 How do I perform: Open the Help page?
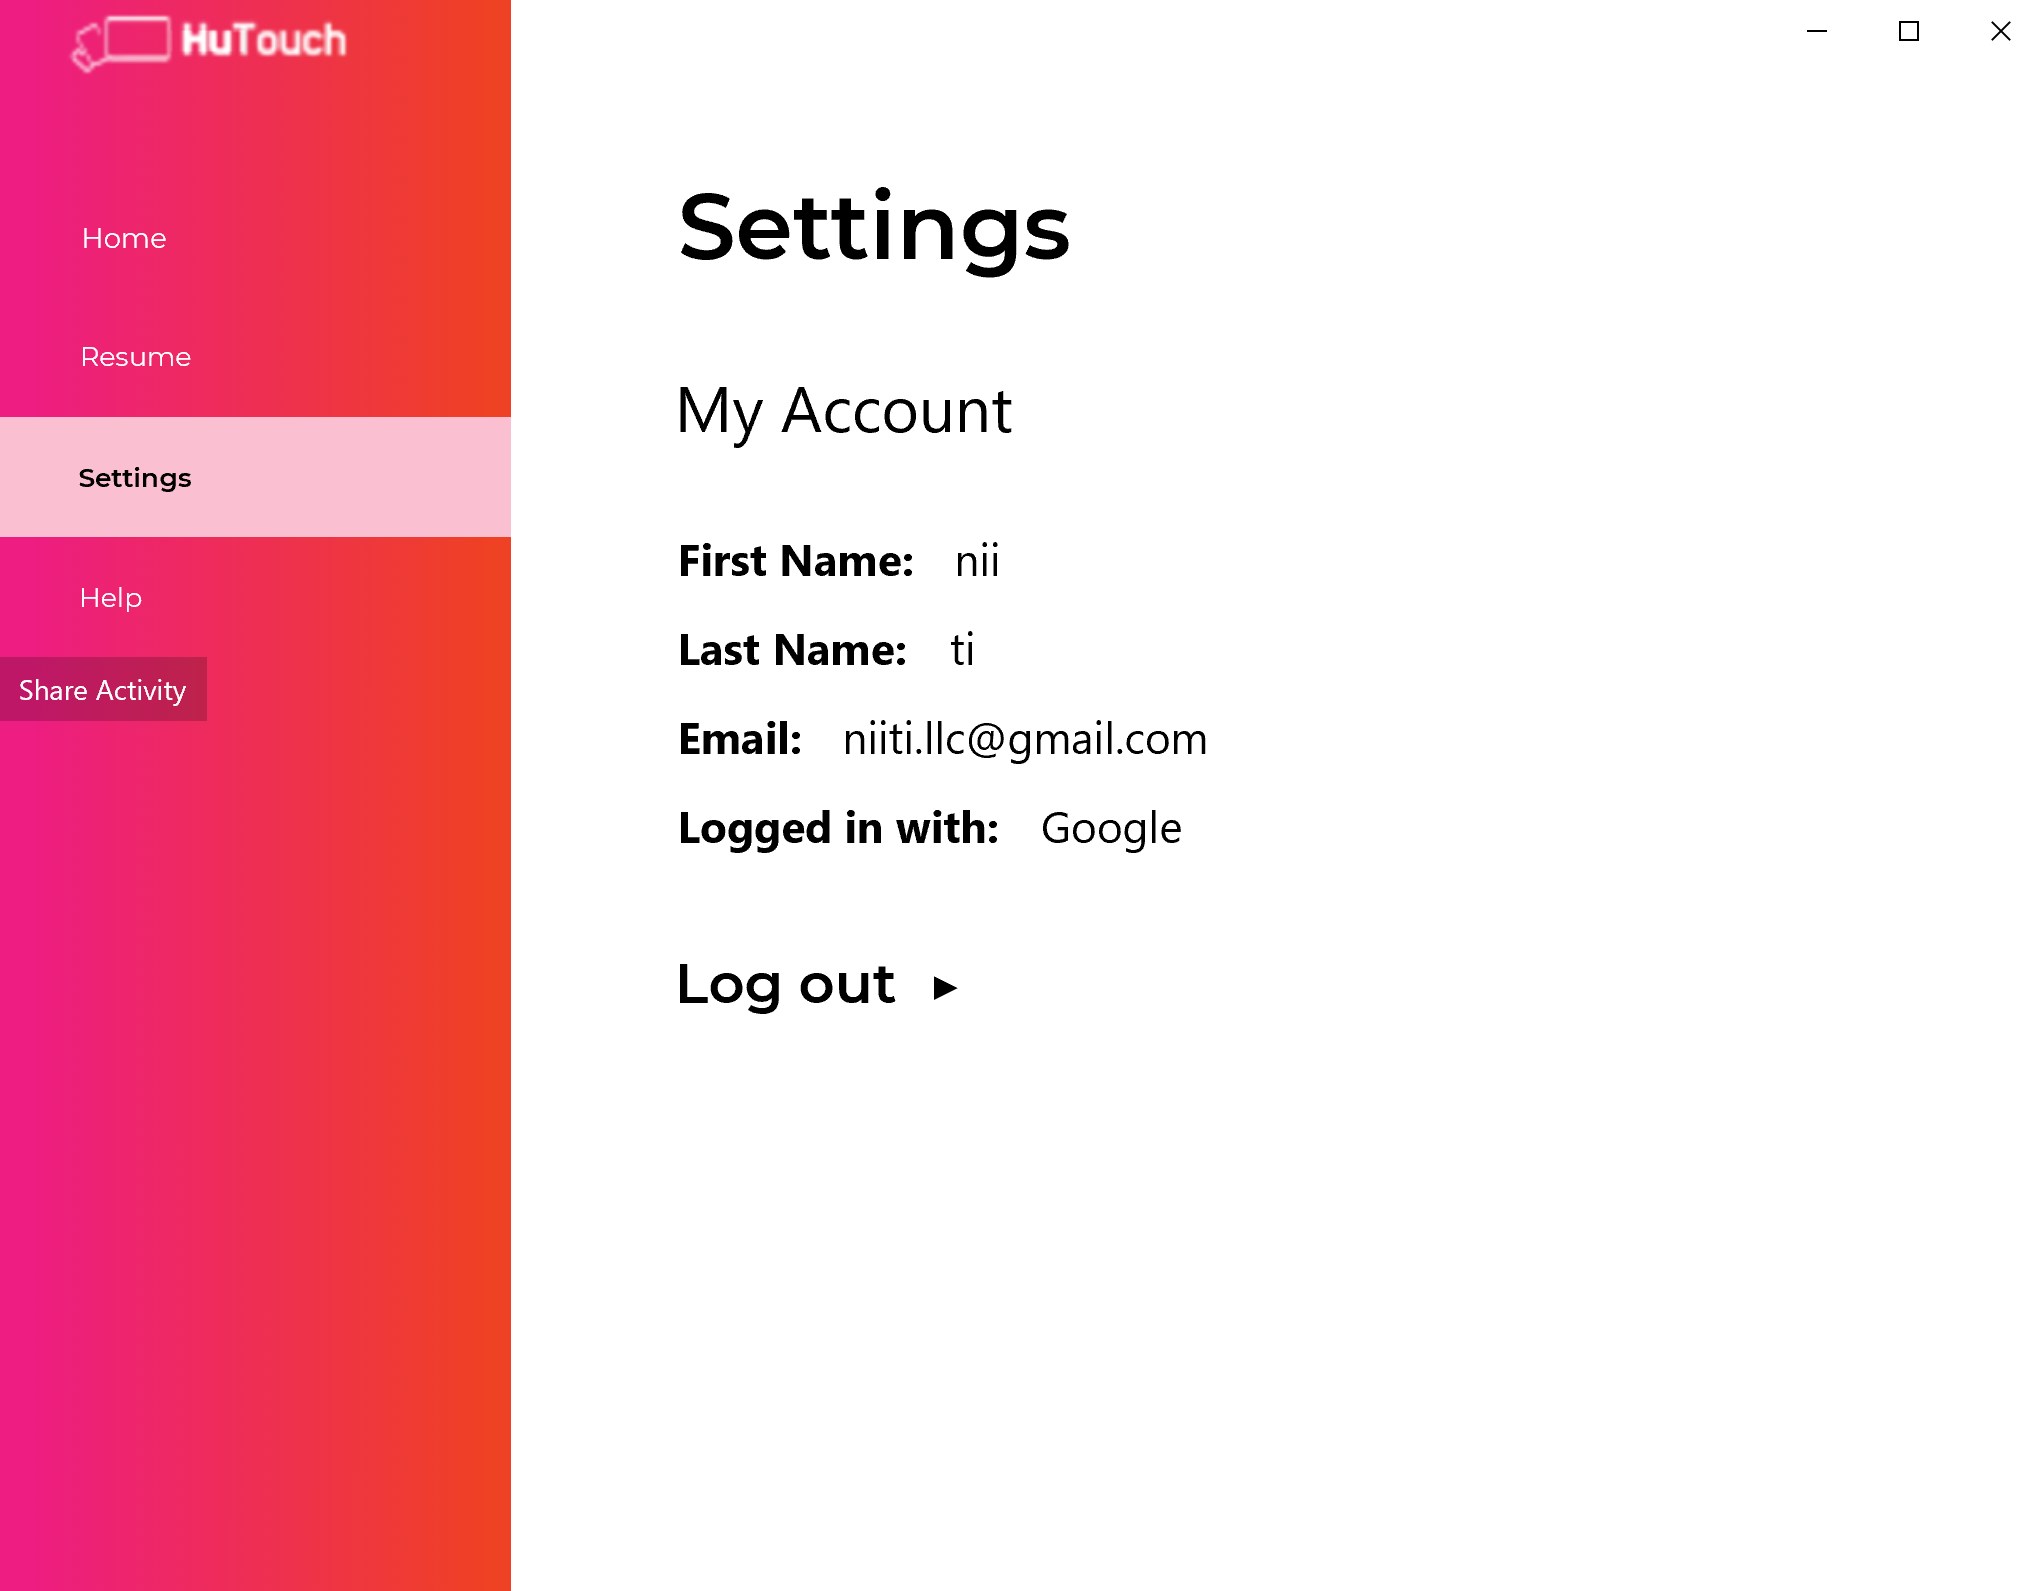pyautogui.click(x=111, y=598)
